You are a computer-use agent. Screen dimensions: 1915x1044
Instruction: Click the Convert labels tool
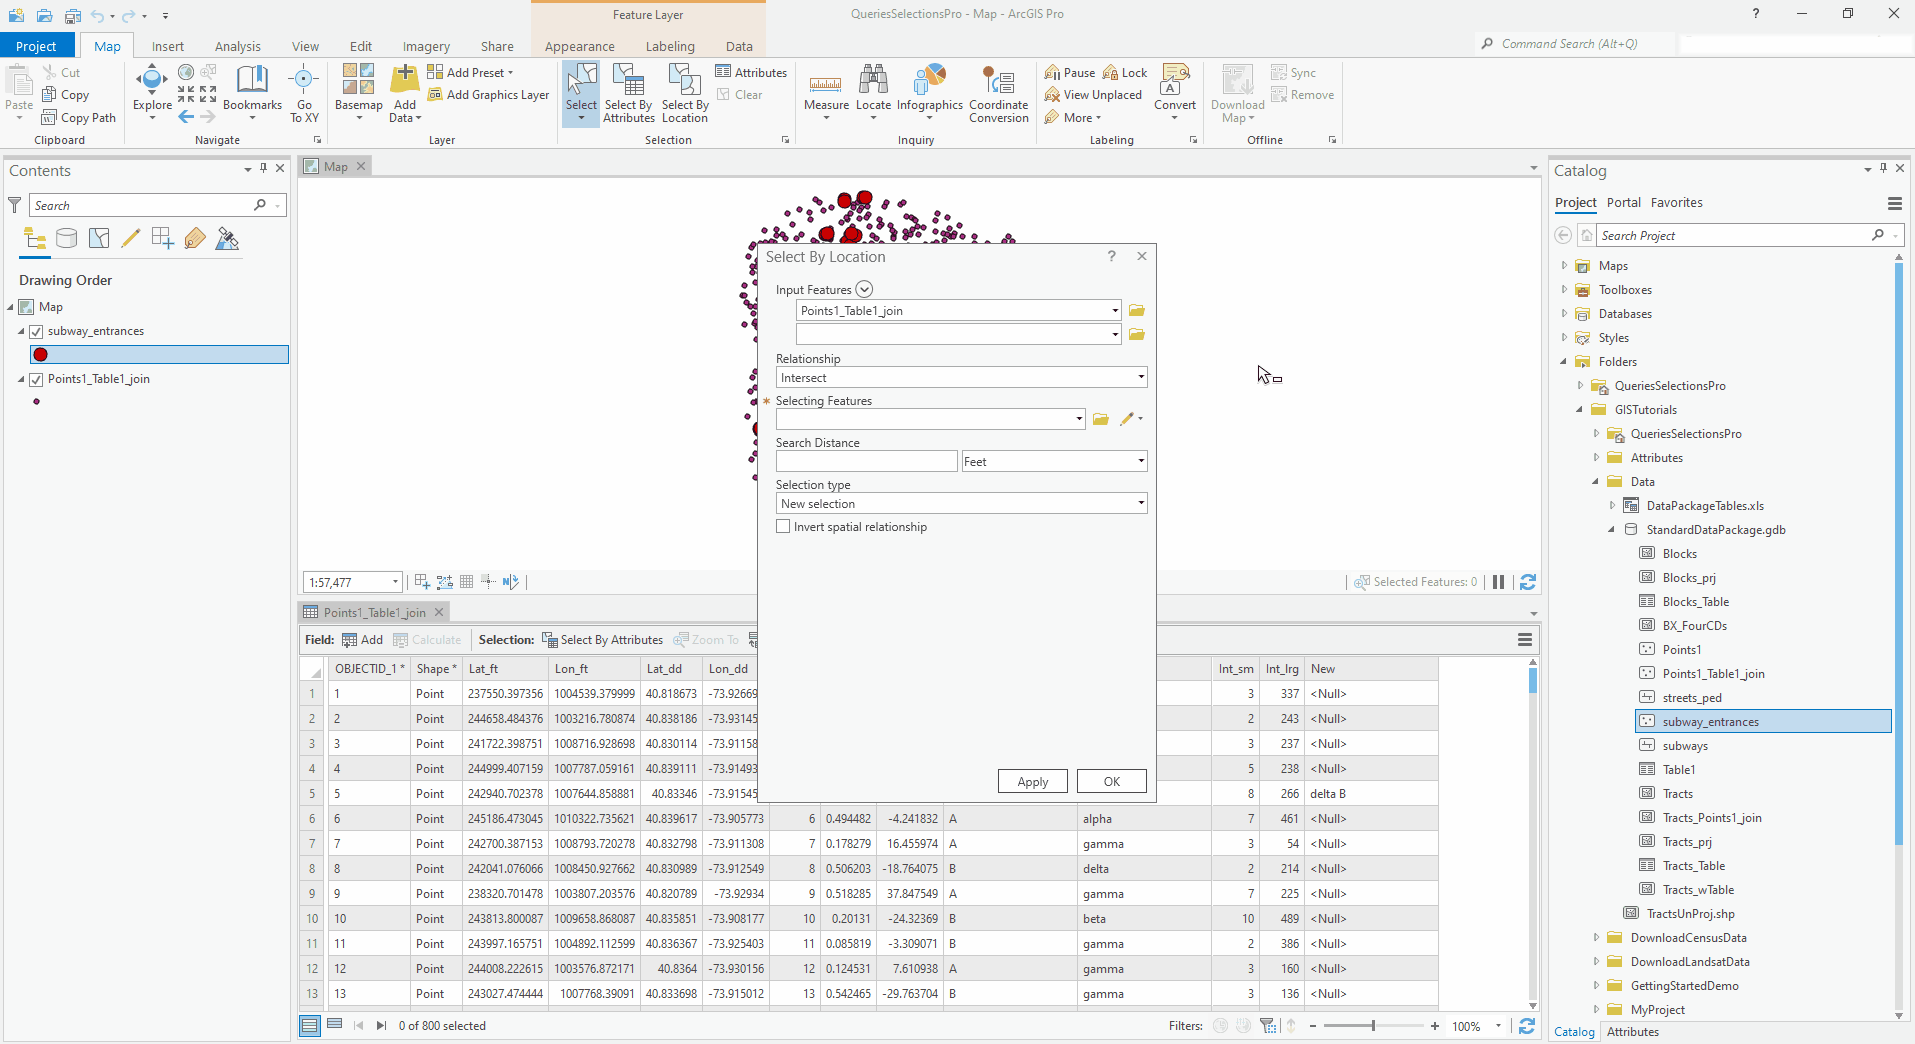click(1175, 92)
